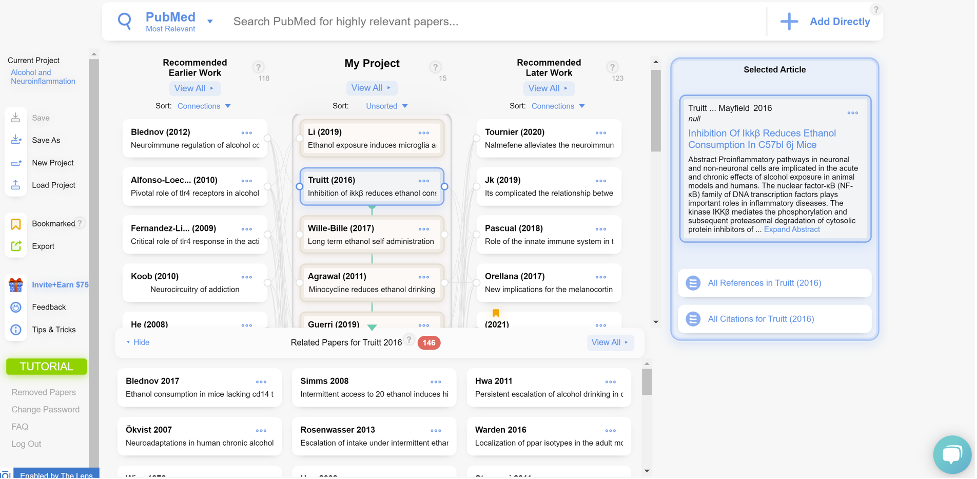Open Bookmarked papers icon
977x479 pixels.
[16, 224]
